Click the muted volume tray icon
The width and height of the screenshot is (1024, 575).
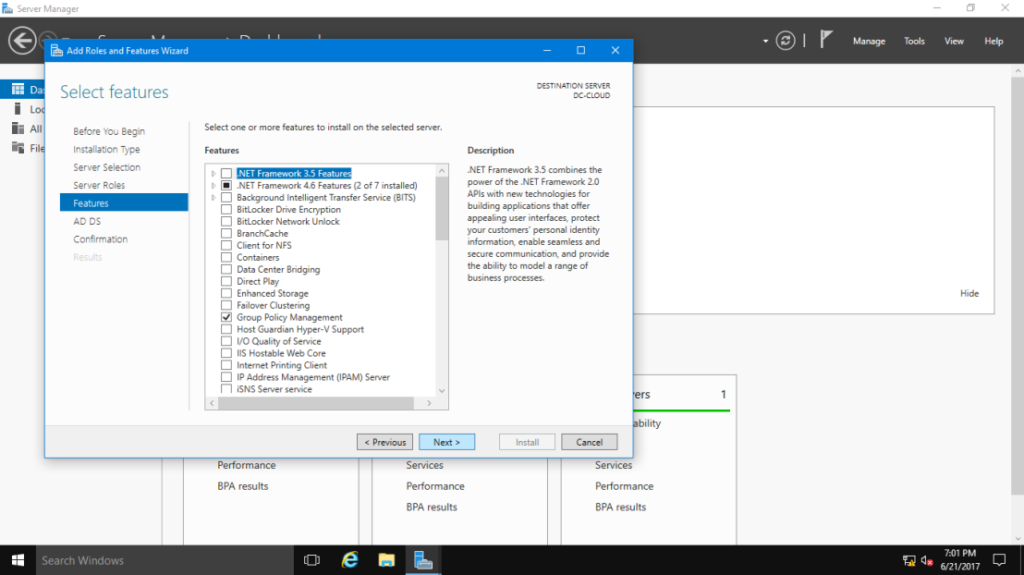coord(927,560)
